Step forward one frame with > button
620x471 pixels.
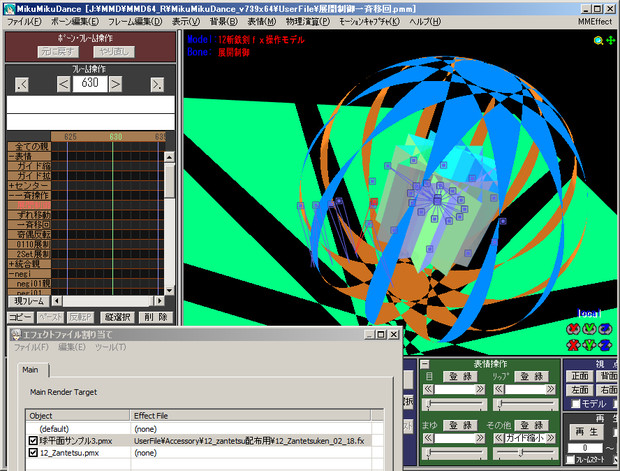pos(115,84)
